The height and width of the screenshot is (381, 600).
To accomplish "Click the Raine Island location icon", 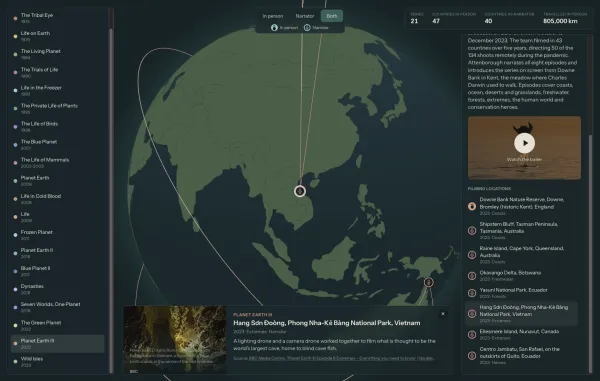I will [x=472, y=255].
